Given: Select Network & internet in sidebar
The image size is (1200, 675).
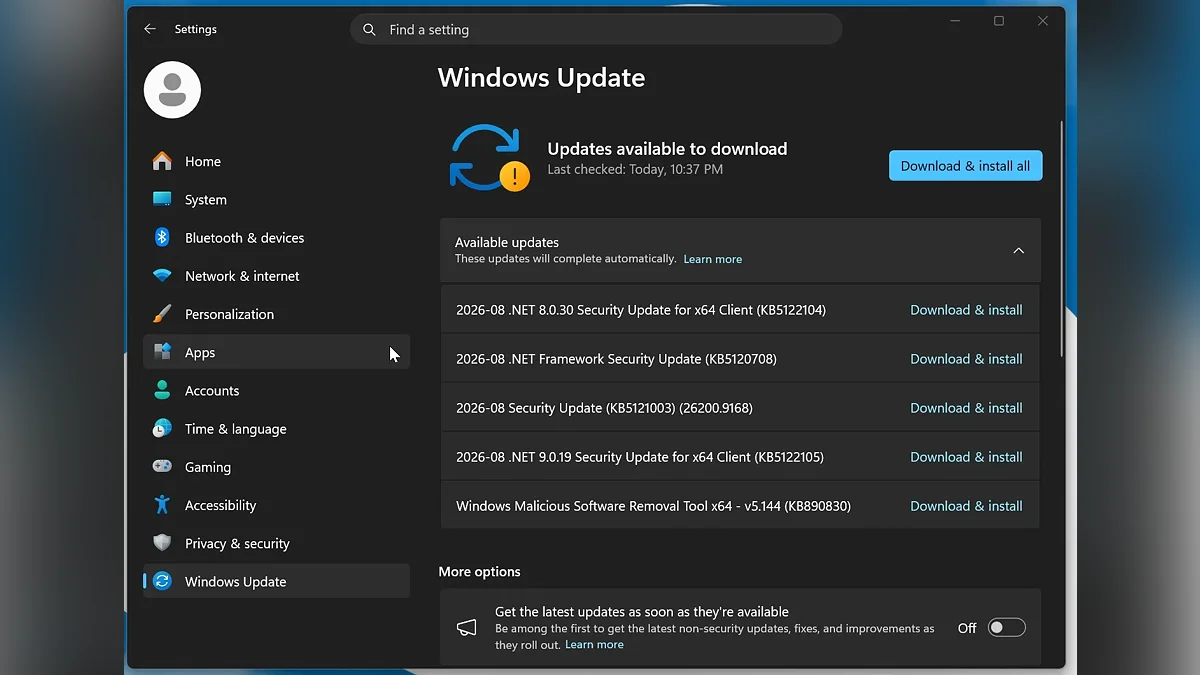Looking at the screenshot, I should coord(276,276).
